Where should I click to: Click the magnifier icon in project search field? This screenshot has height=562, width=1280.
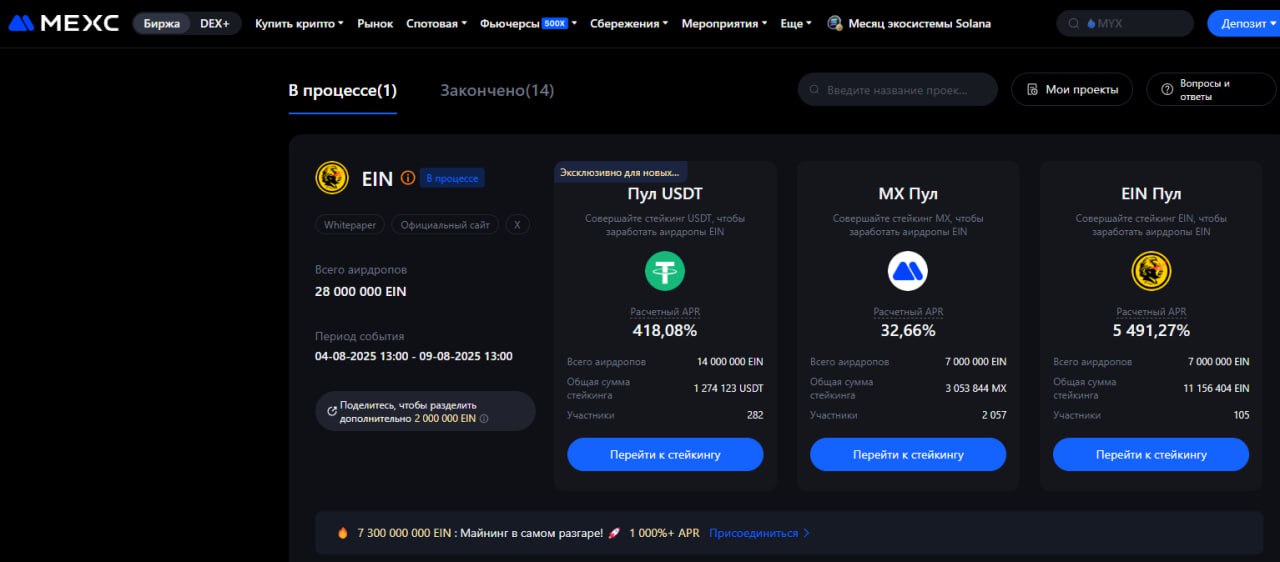pyautogui.click(x=815, y=90)
